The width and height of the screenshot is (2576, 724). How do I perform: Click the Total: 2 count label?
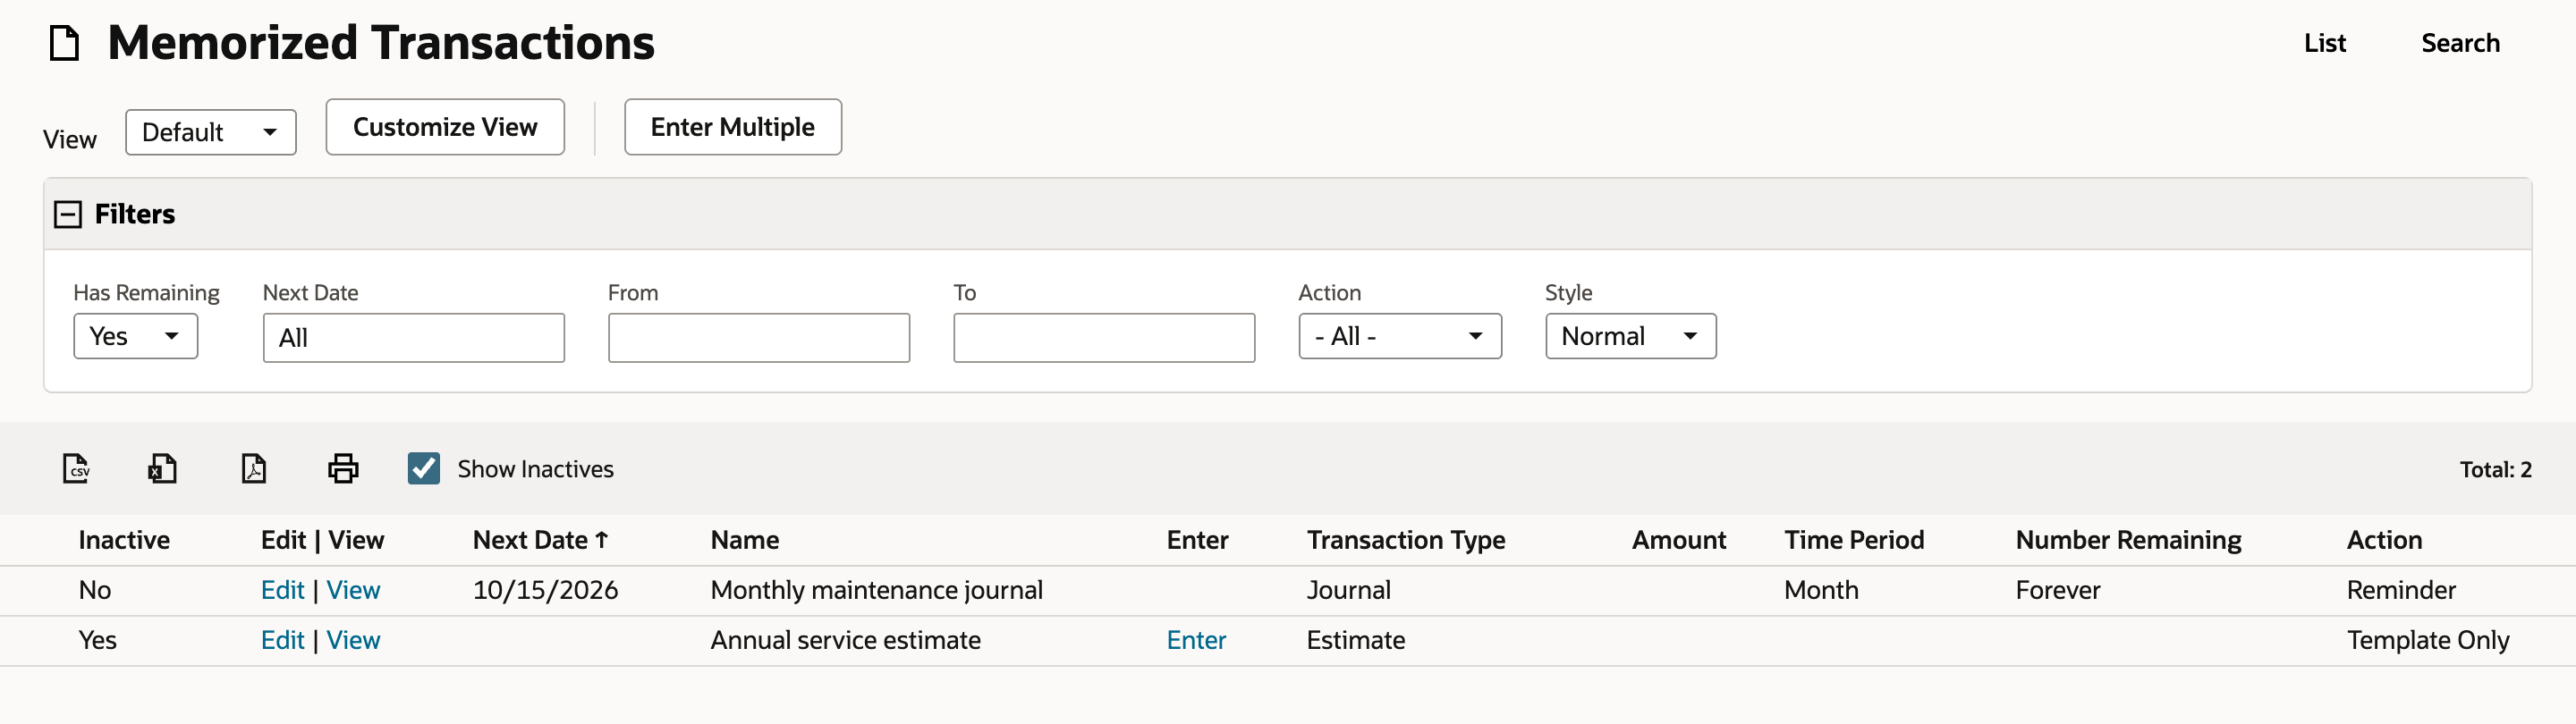(2495, 469)
